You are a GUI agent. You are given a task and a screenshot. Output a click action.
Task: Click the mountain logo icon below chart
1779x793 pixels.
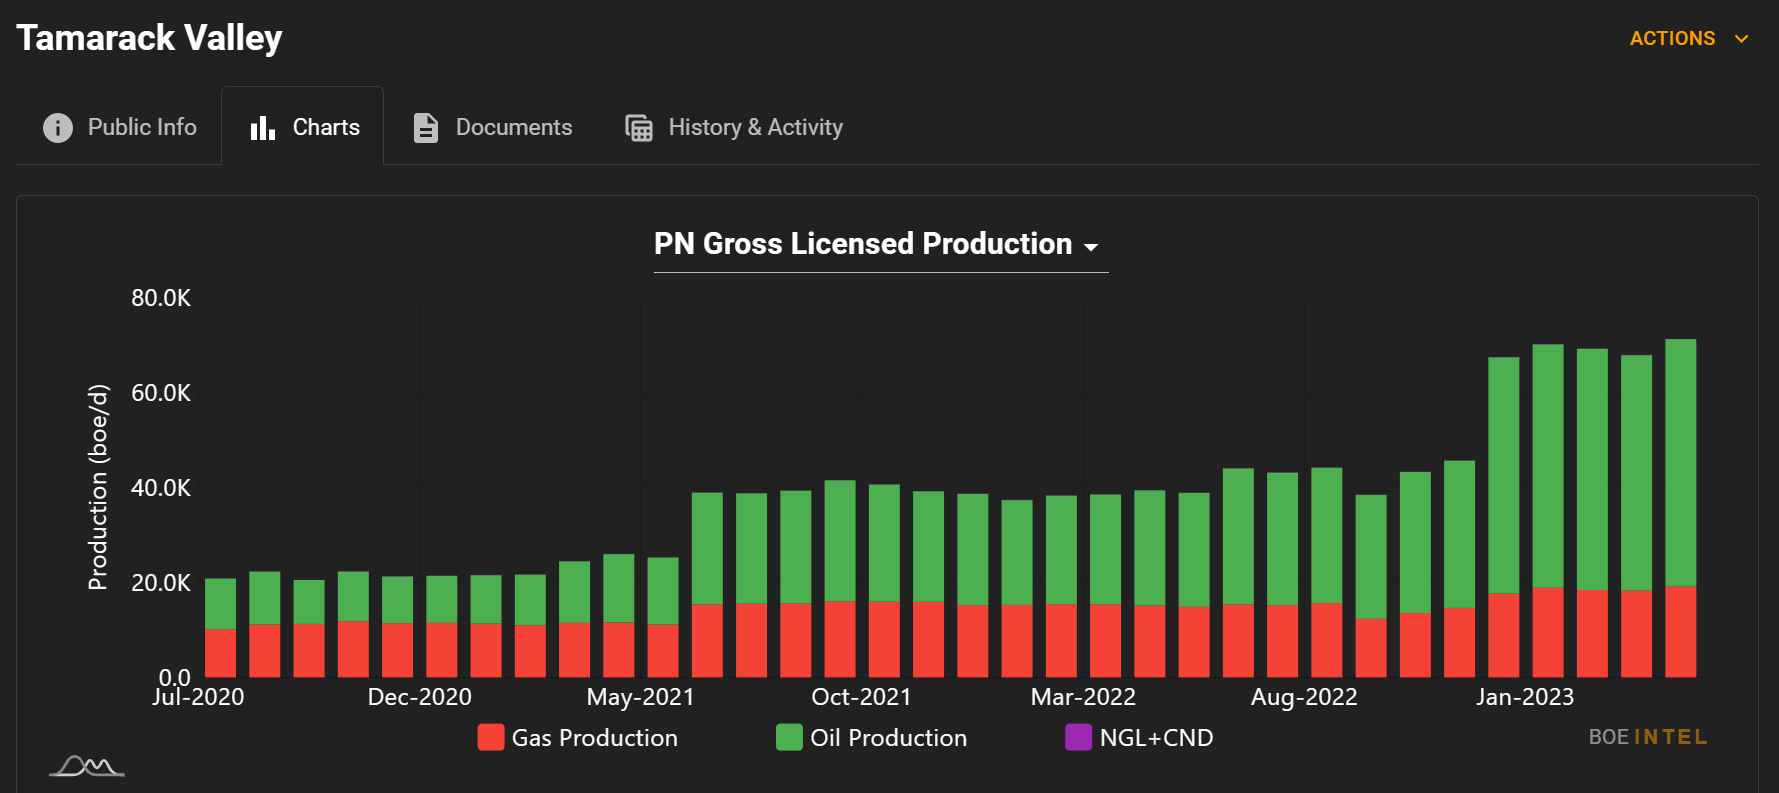[87, 766]
